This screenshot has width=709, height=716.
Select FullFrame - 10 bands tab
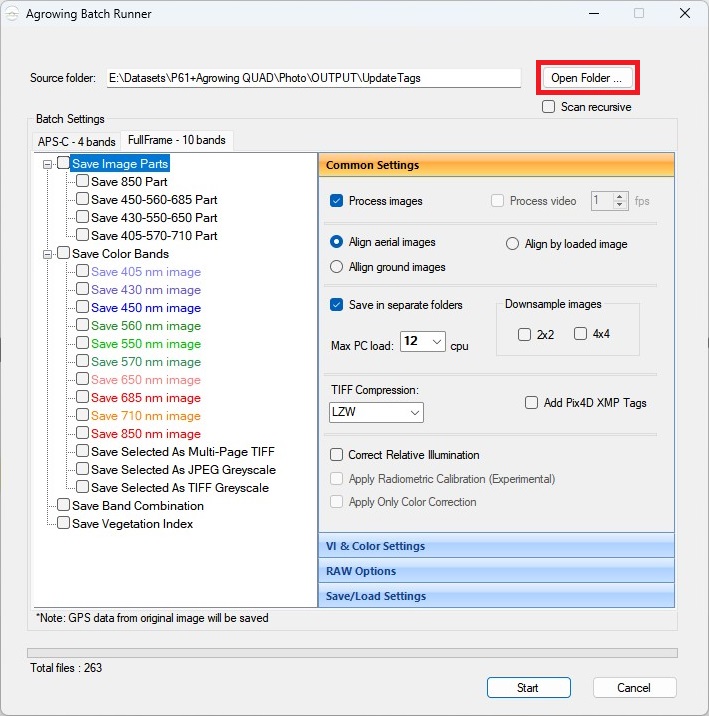coord(177,140)
